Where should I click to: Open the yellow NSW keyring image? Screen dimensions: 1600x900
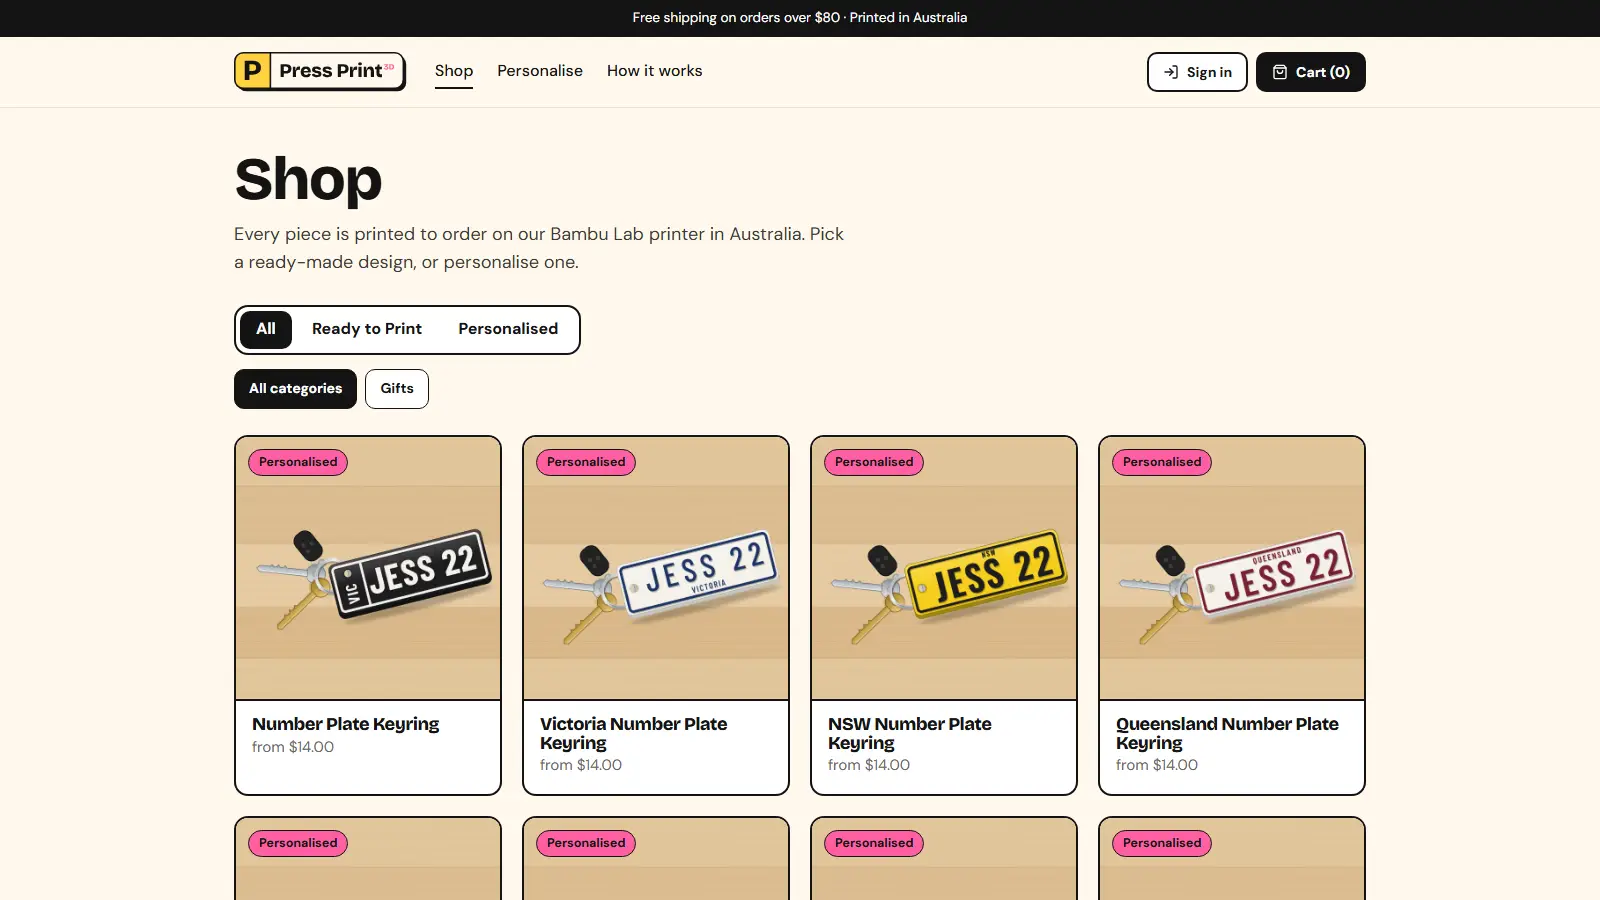tap(944, 568)
